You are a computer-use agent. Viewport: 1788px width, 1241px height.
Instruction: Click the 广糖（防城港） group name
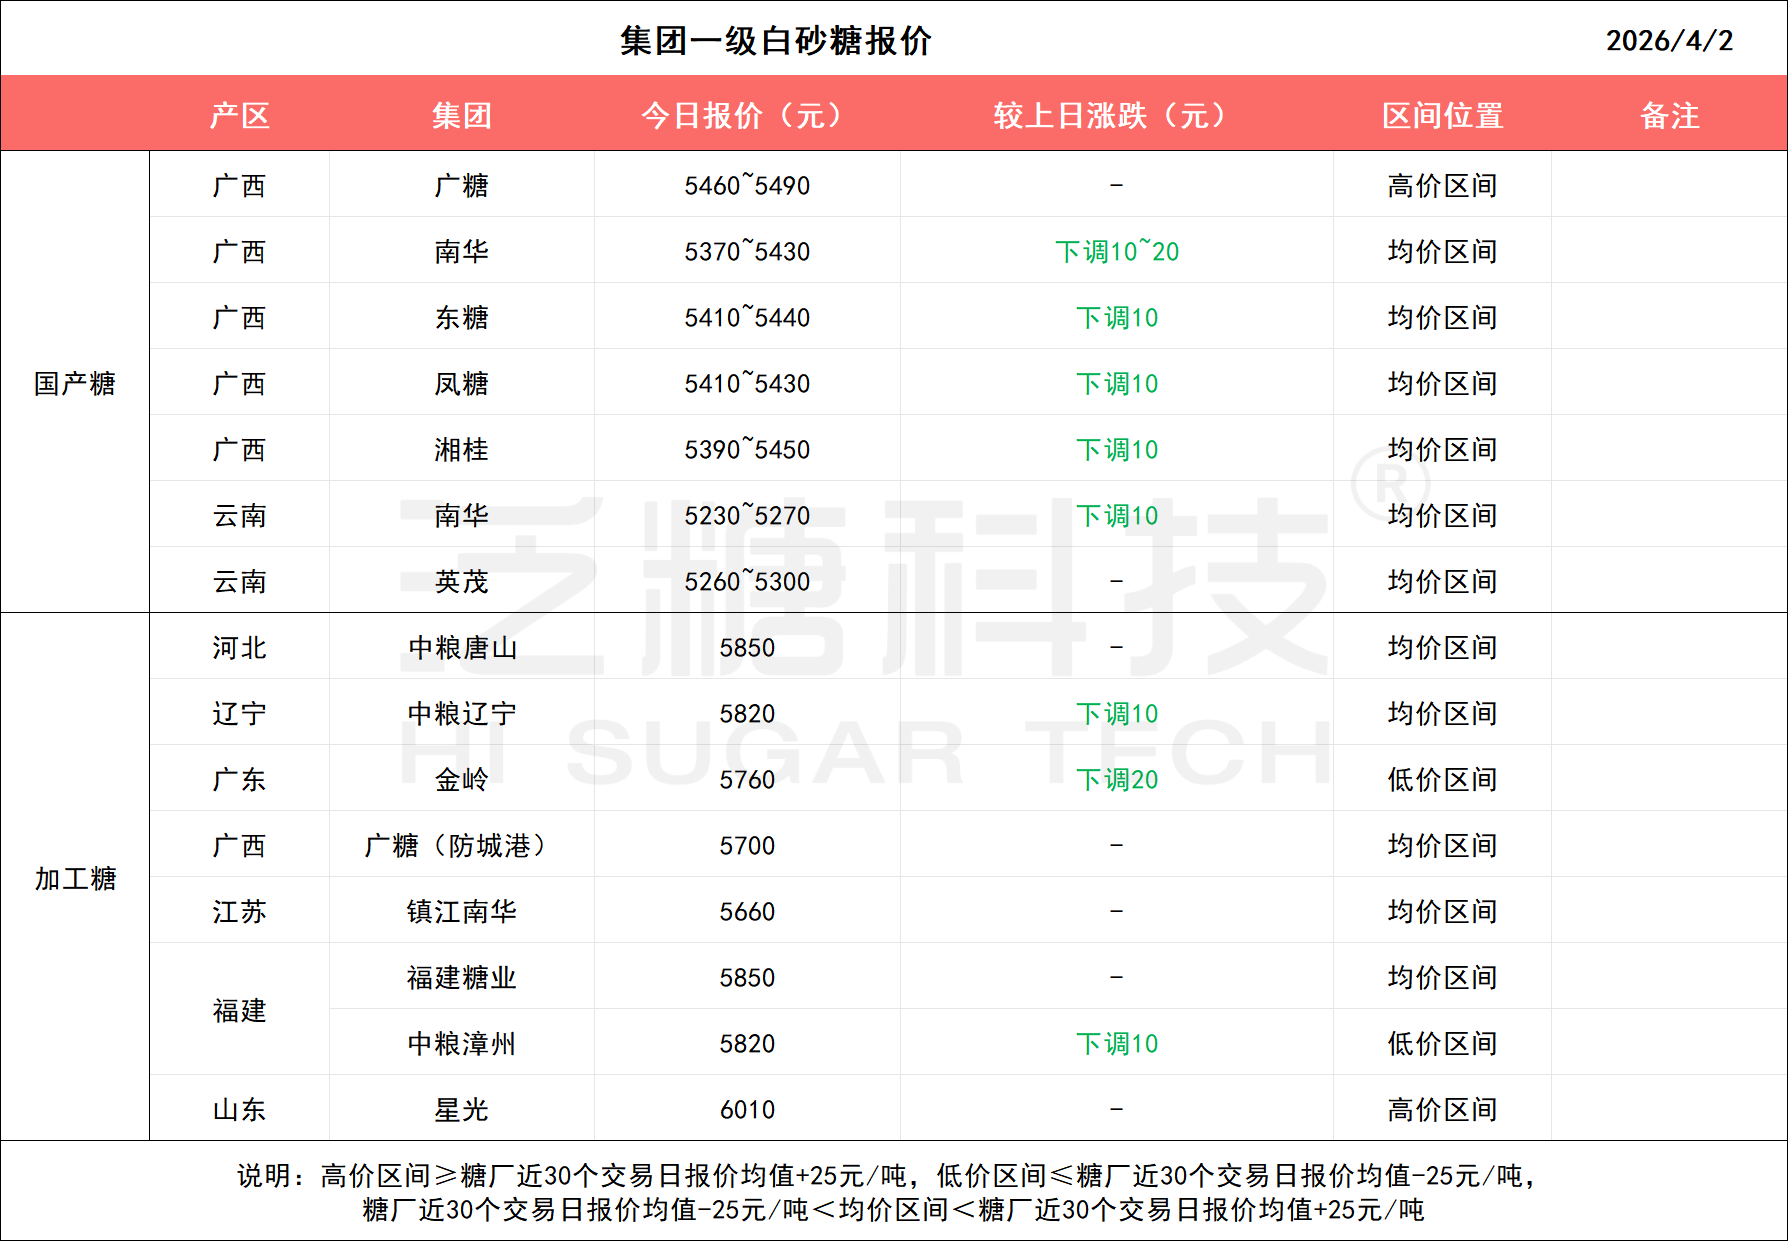tap(461, 845)
